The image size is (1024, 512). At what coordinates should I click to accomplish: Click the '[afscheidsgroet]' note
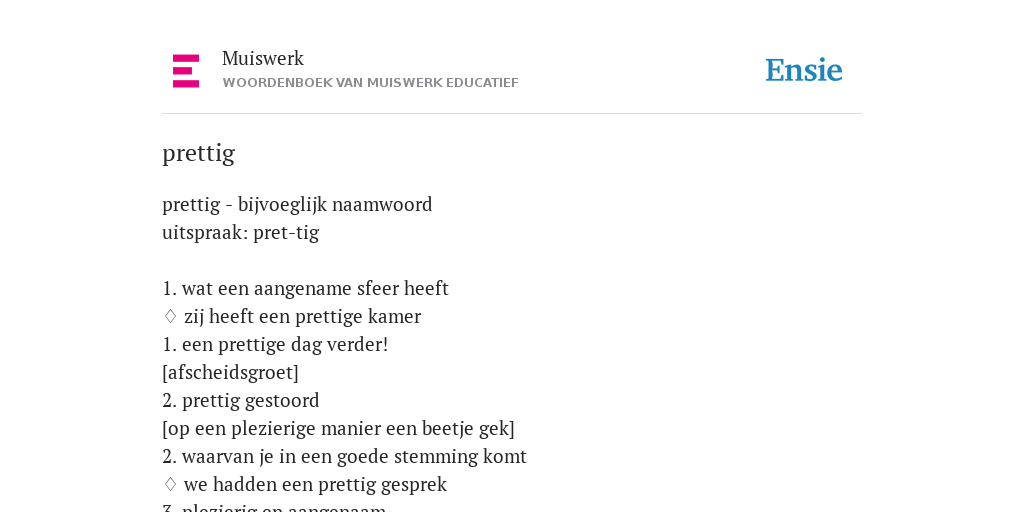(231, 372)
